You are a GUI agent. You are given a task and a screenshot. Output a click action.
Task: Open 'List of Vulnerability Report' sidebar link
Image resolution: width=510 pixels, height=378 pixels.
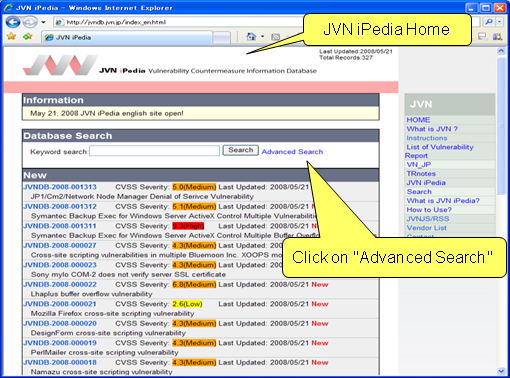439,151
